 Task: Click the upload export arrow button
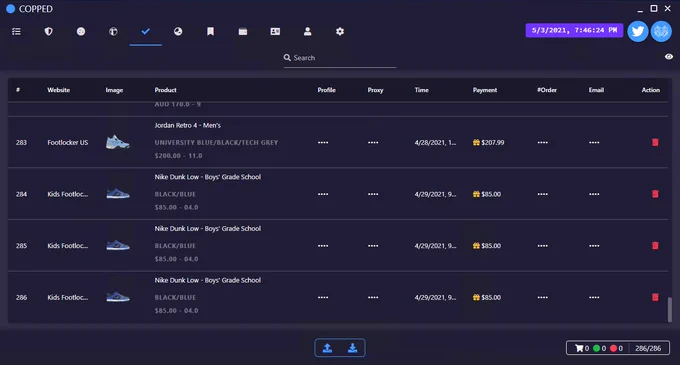[327, 348]
